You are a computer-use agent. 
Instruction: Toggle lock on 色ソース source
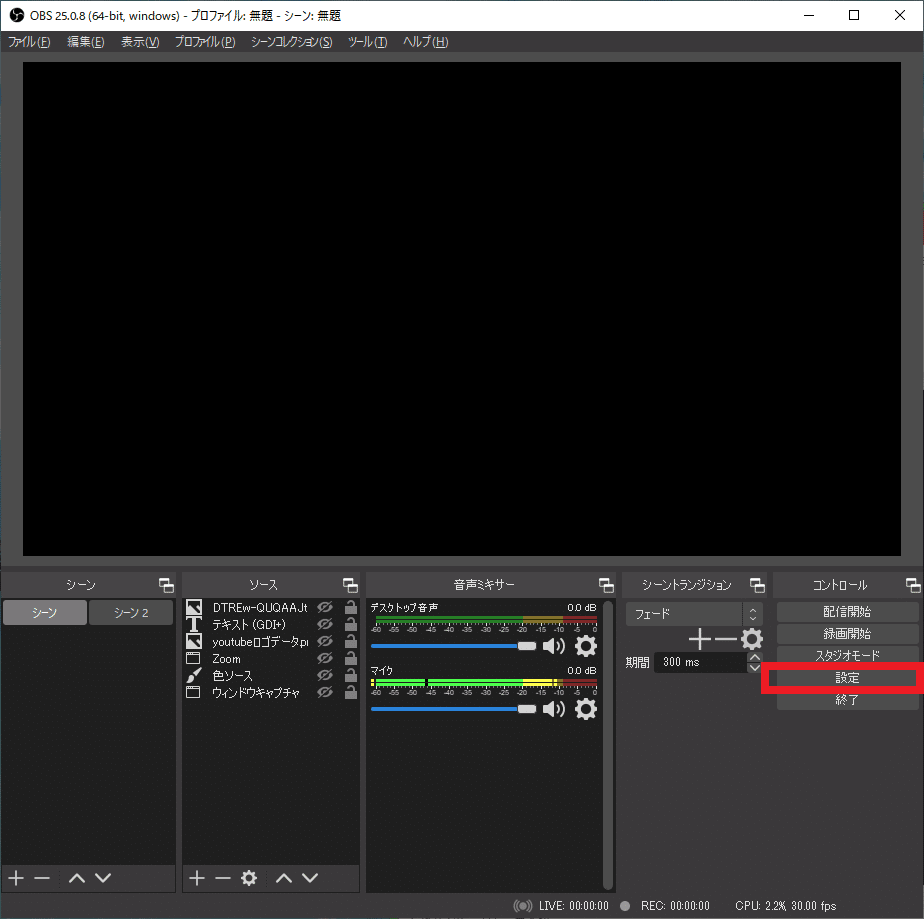[x=351, y=675]
